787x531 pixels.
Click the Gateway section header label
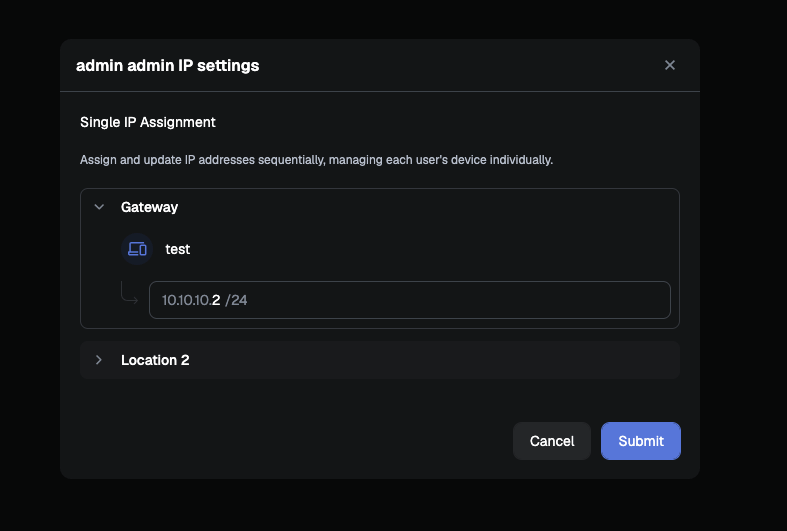[x=150, y=207]
